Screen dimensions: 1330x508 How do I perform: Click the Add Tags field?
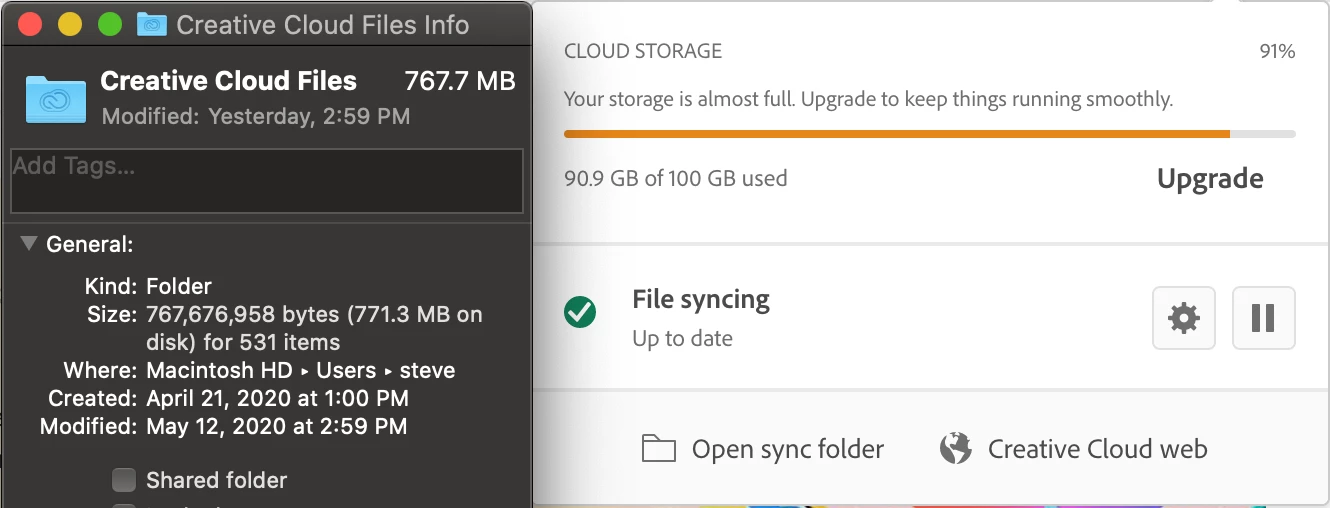(x=266, y=181)
